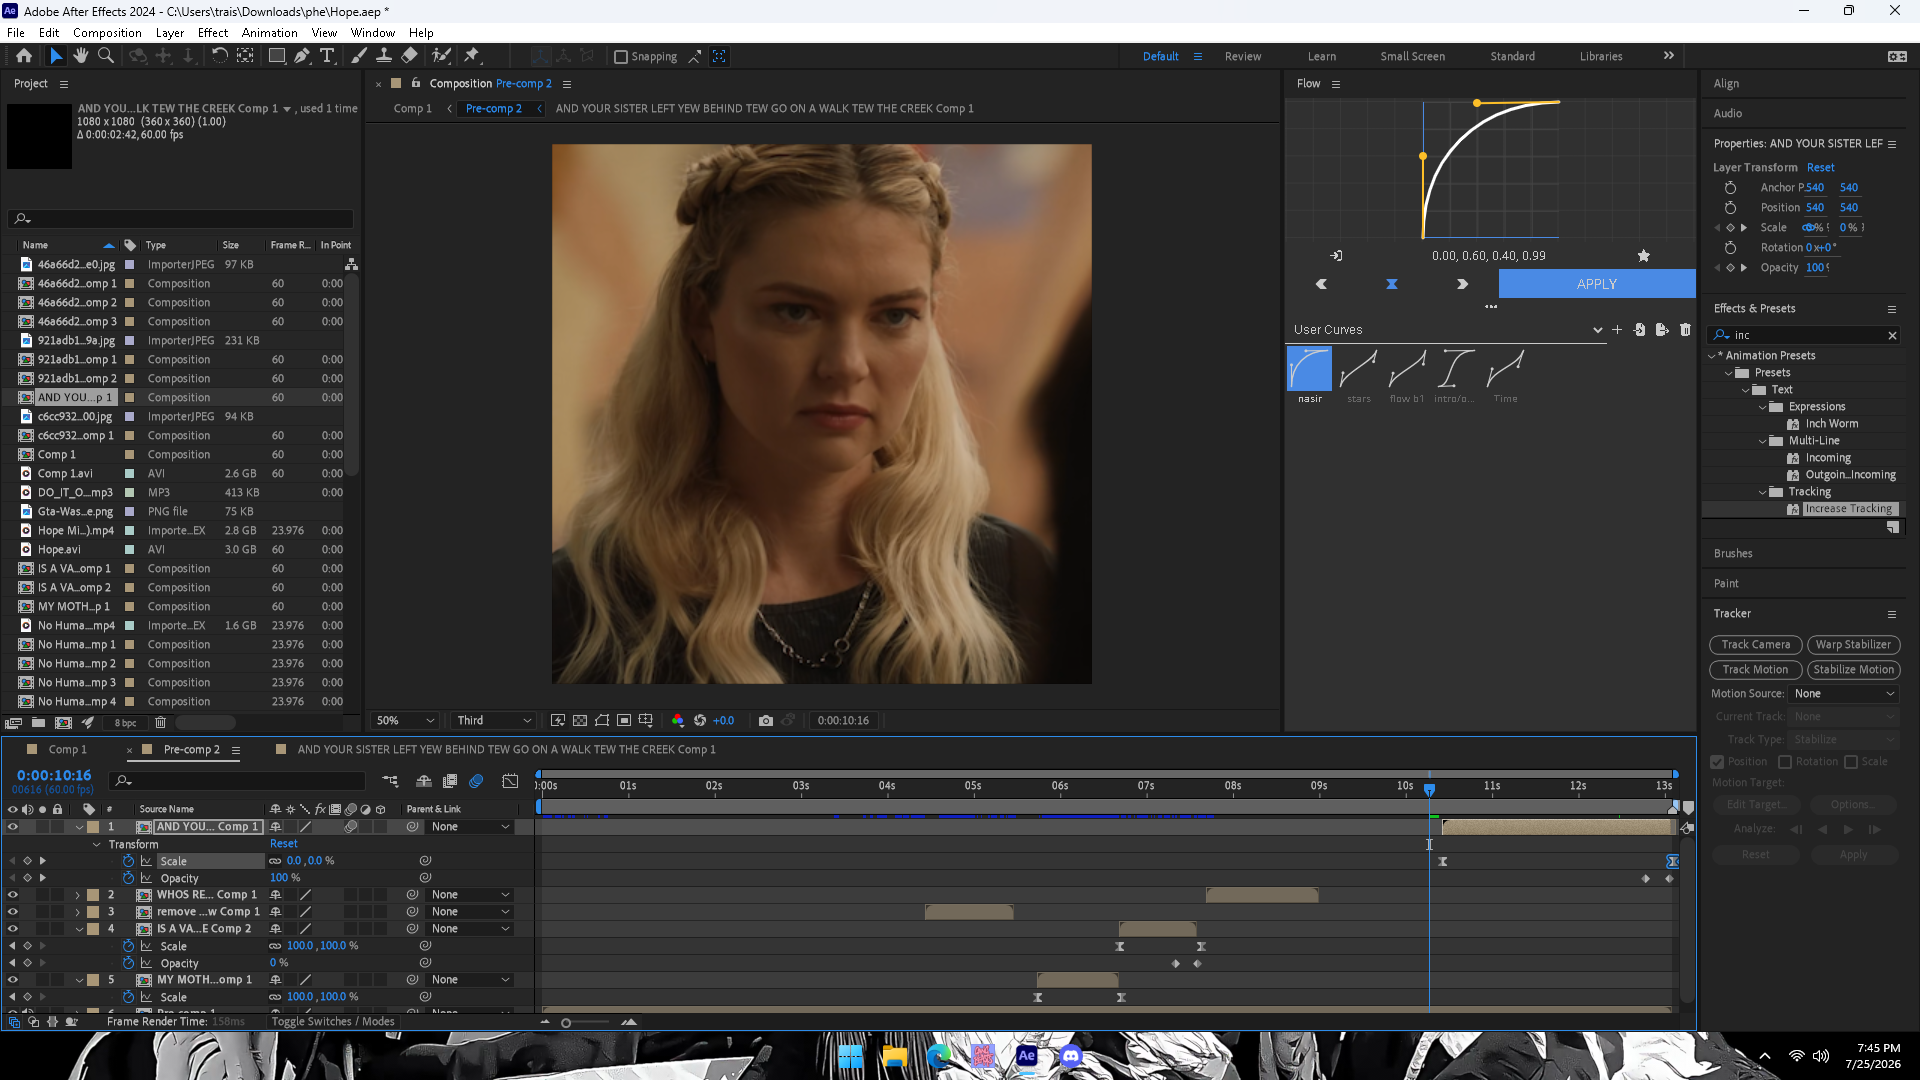Toggle the Snapping checkbox
The width and height of the screenshot is (1920, 1080).
(621, 57)
